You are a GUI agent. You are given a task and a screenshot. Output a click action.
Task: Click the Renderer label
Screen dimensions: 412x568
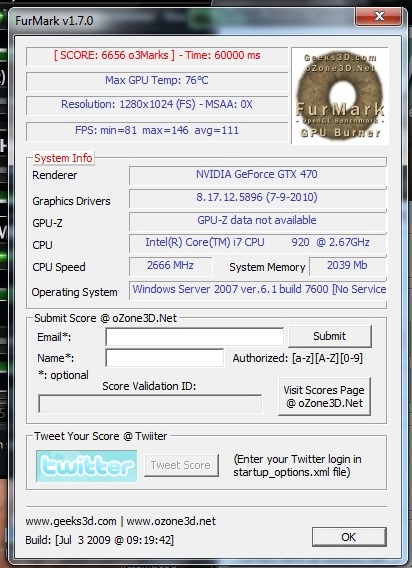(55, 175)
